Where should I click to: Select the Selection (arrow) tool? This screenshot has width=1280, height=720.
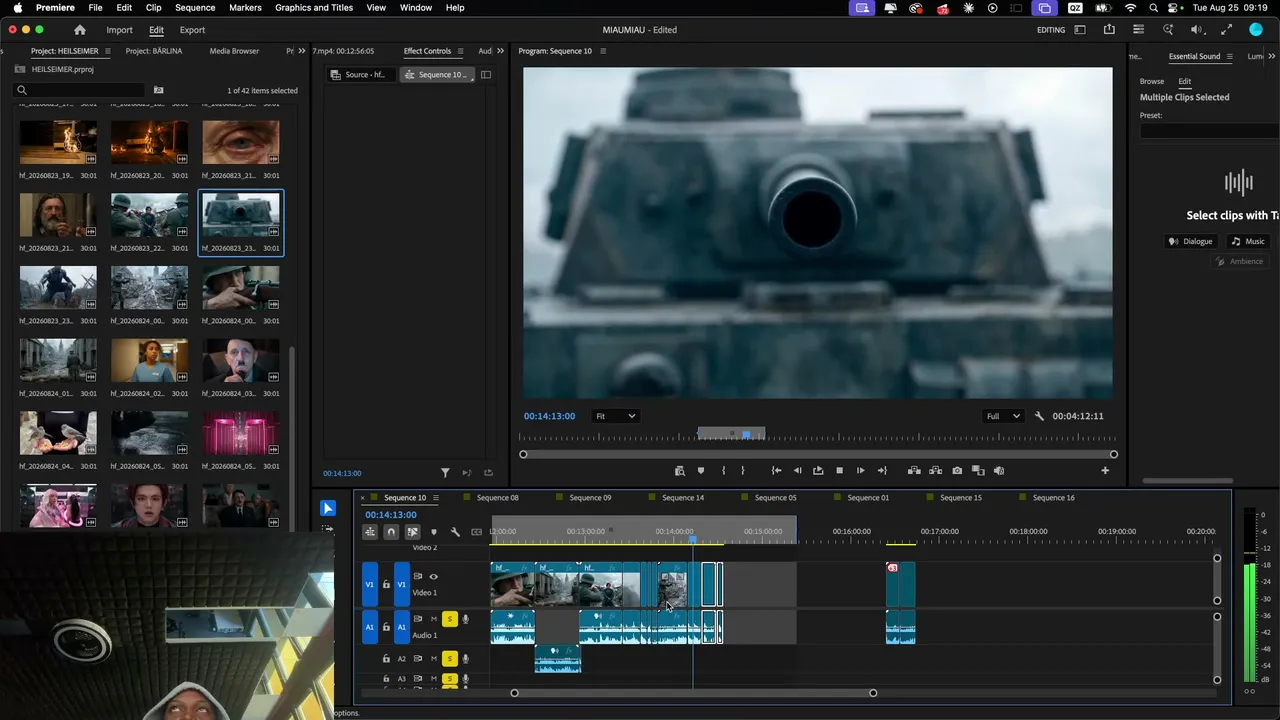[x=328, y=508]
